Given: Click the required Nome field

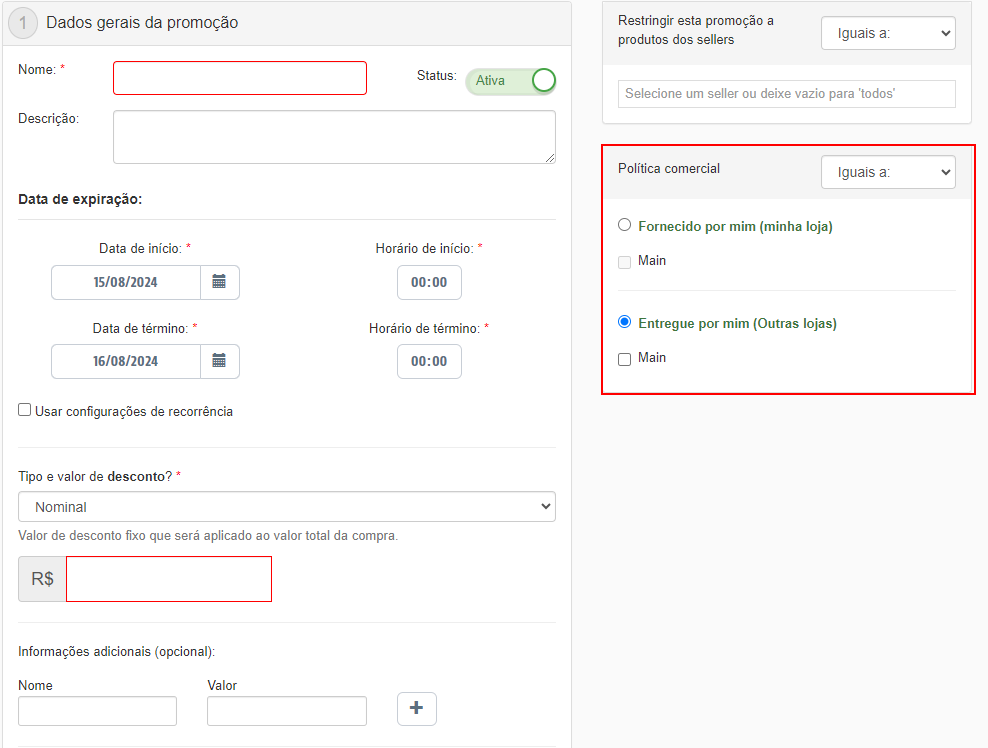Looking at the screenshot, I should point(239,77).
